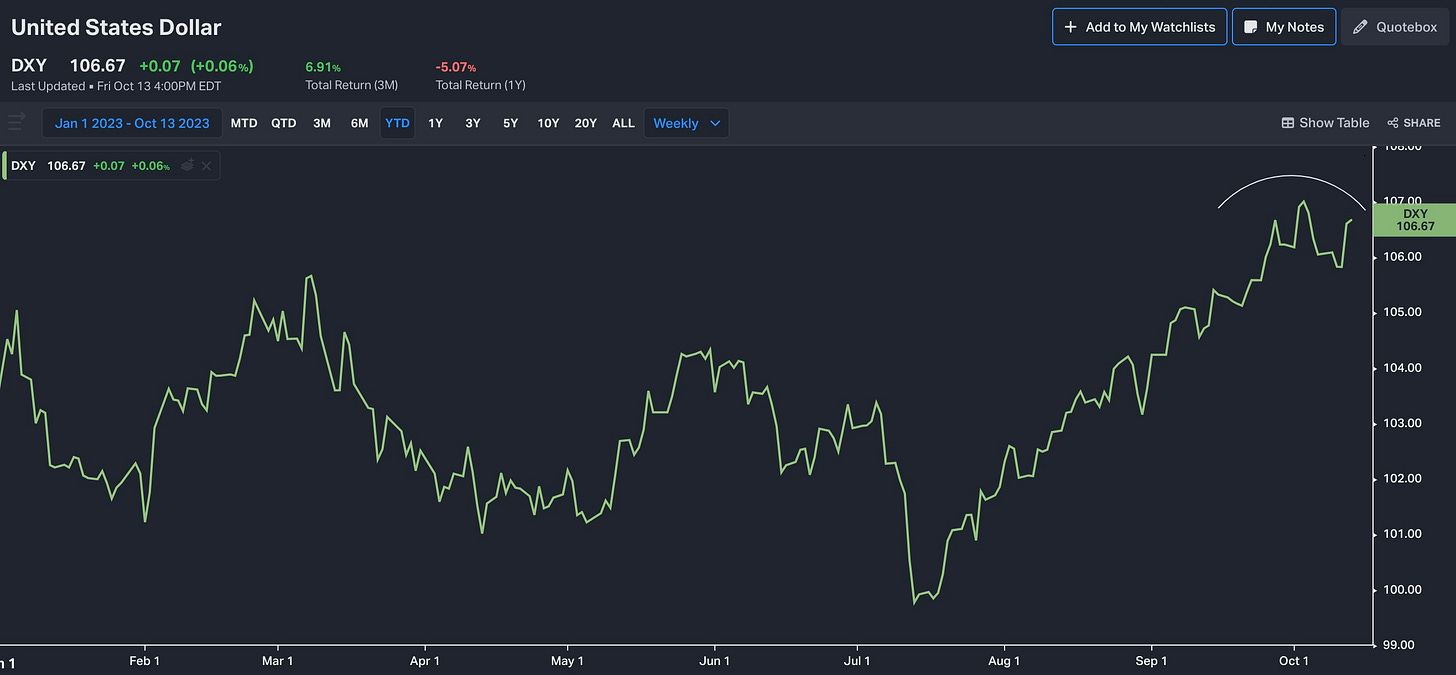
Task: Show the 20Y range
Action: click(x=585, y=123)
